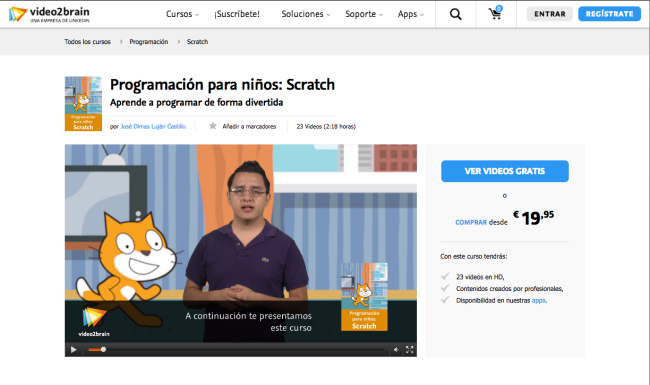Click the COMPRAR link
Image resolution: width=650 pixels, height=385 pixels.
point(471,223)
